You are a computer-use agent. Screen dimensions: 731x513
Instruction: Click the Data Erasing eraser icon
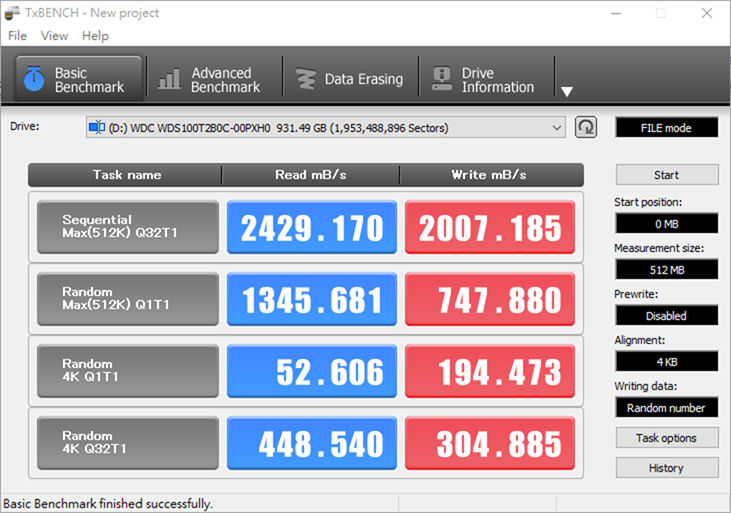(x=305, y=79)
